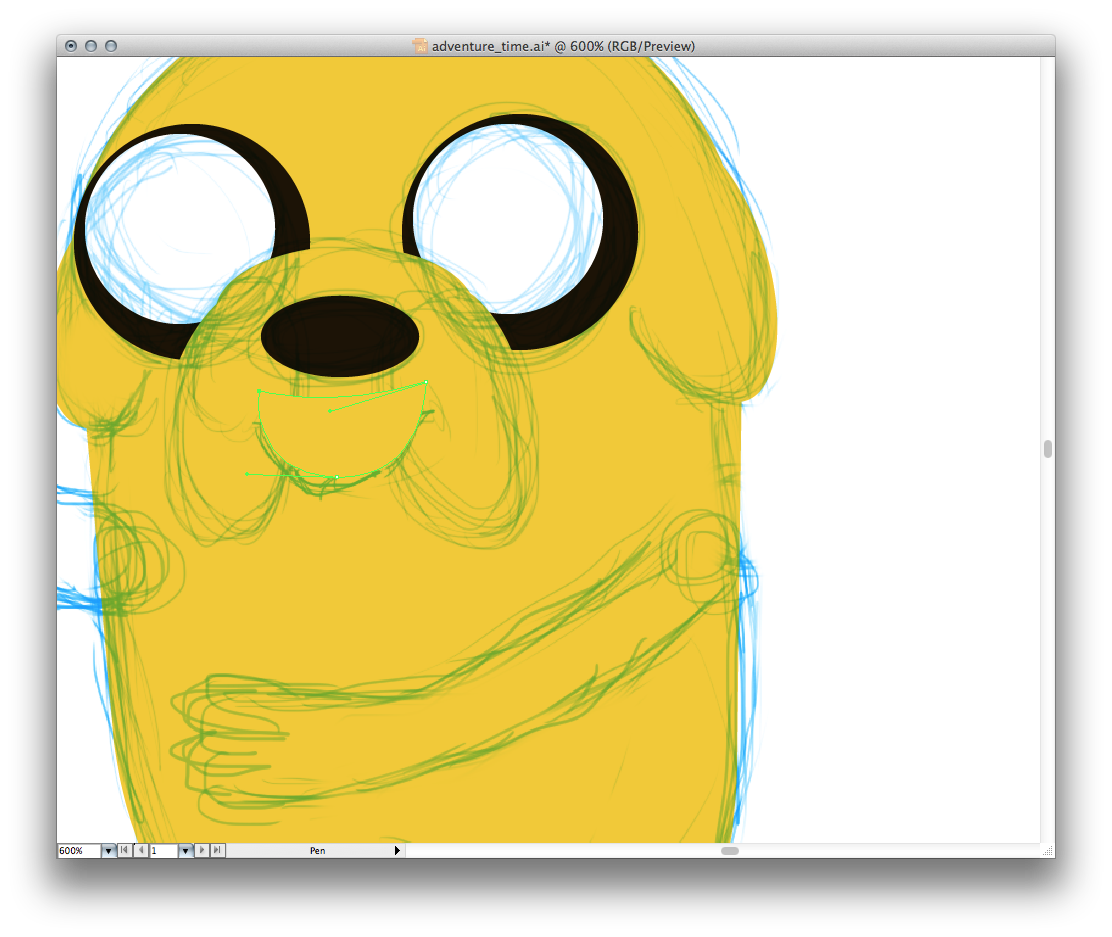Jump to the last artboard
1112x937 pixels.
[x=218, y=851]
